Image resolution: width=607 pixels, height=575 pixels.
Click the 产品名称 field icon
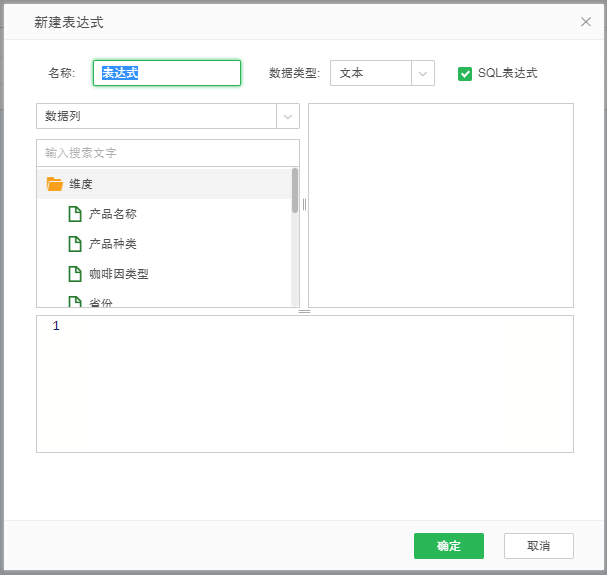coord(75,214)
